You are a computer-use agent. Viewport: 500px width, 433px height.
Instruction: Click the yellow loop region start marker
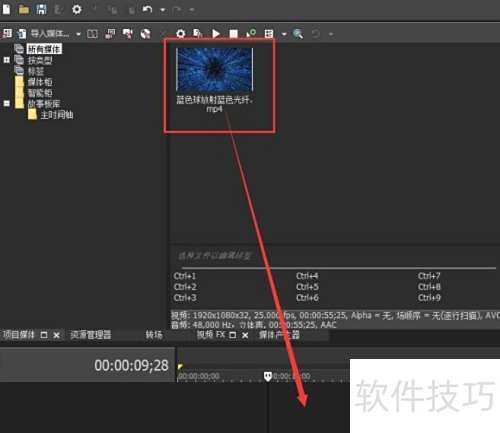[180, 367]
